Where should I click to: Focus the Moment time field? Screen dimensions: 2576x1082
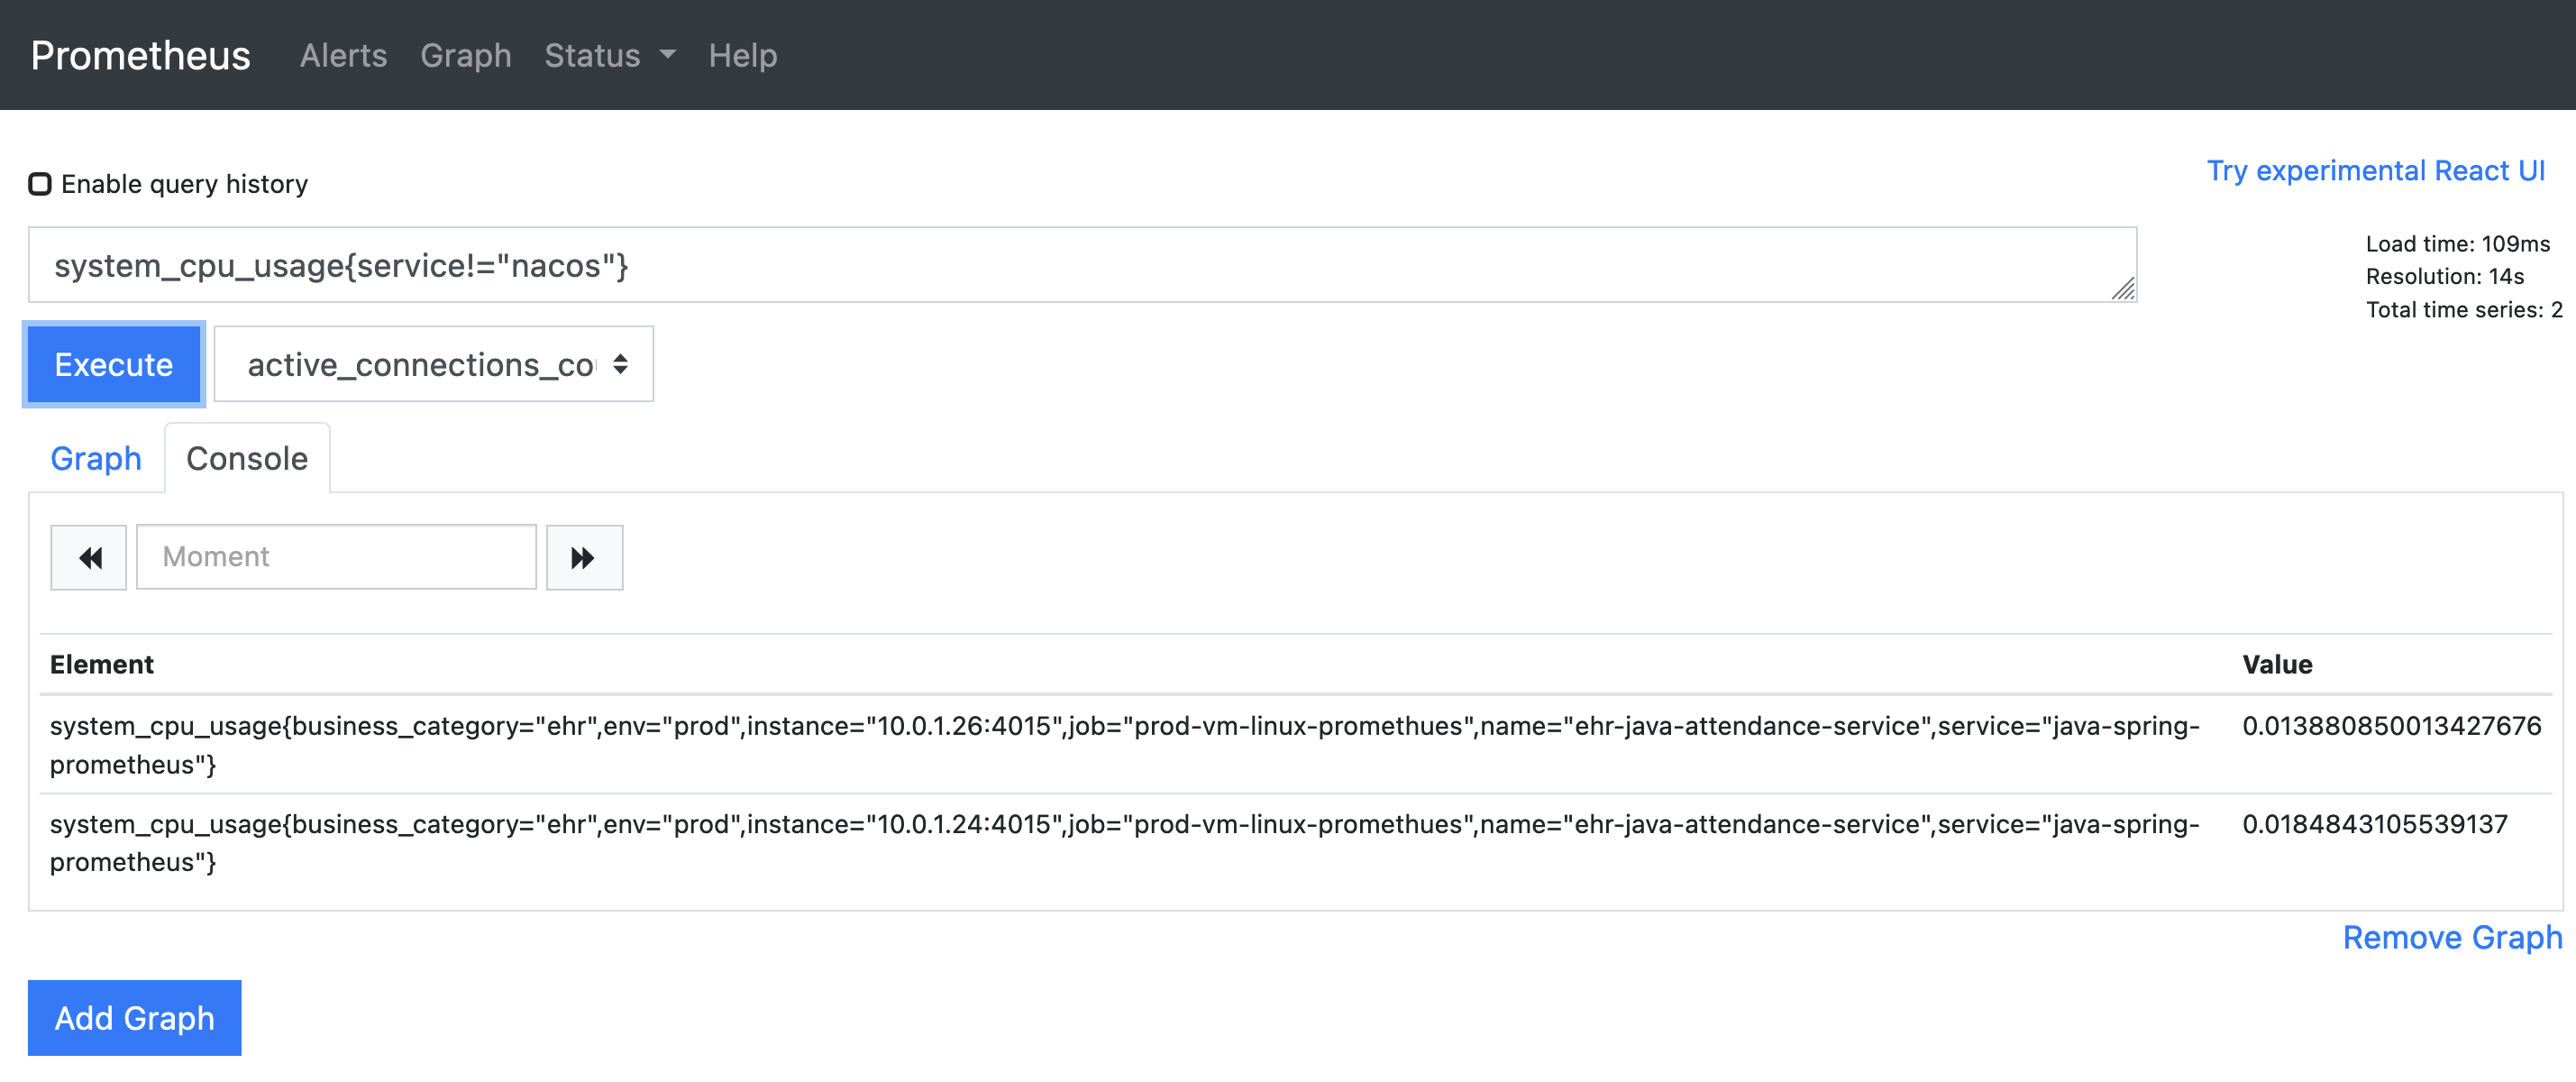point(336,557)
